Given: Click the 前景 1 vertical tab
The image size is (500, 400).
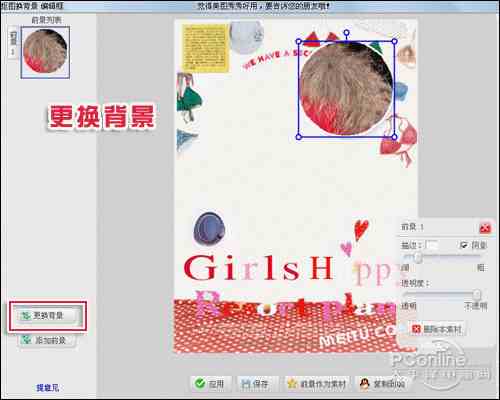Looking at the screenshot, I should tap(13, 43).
